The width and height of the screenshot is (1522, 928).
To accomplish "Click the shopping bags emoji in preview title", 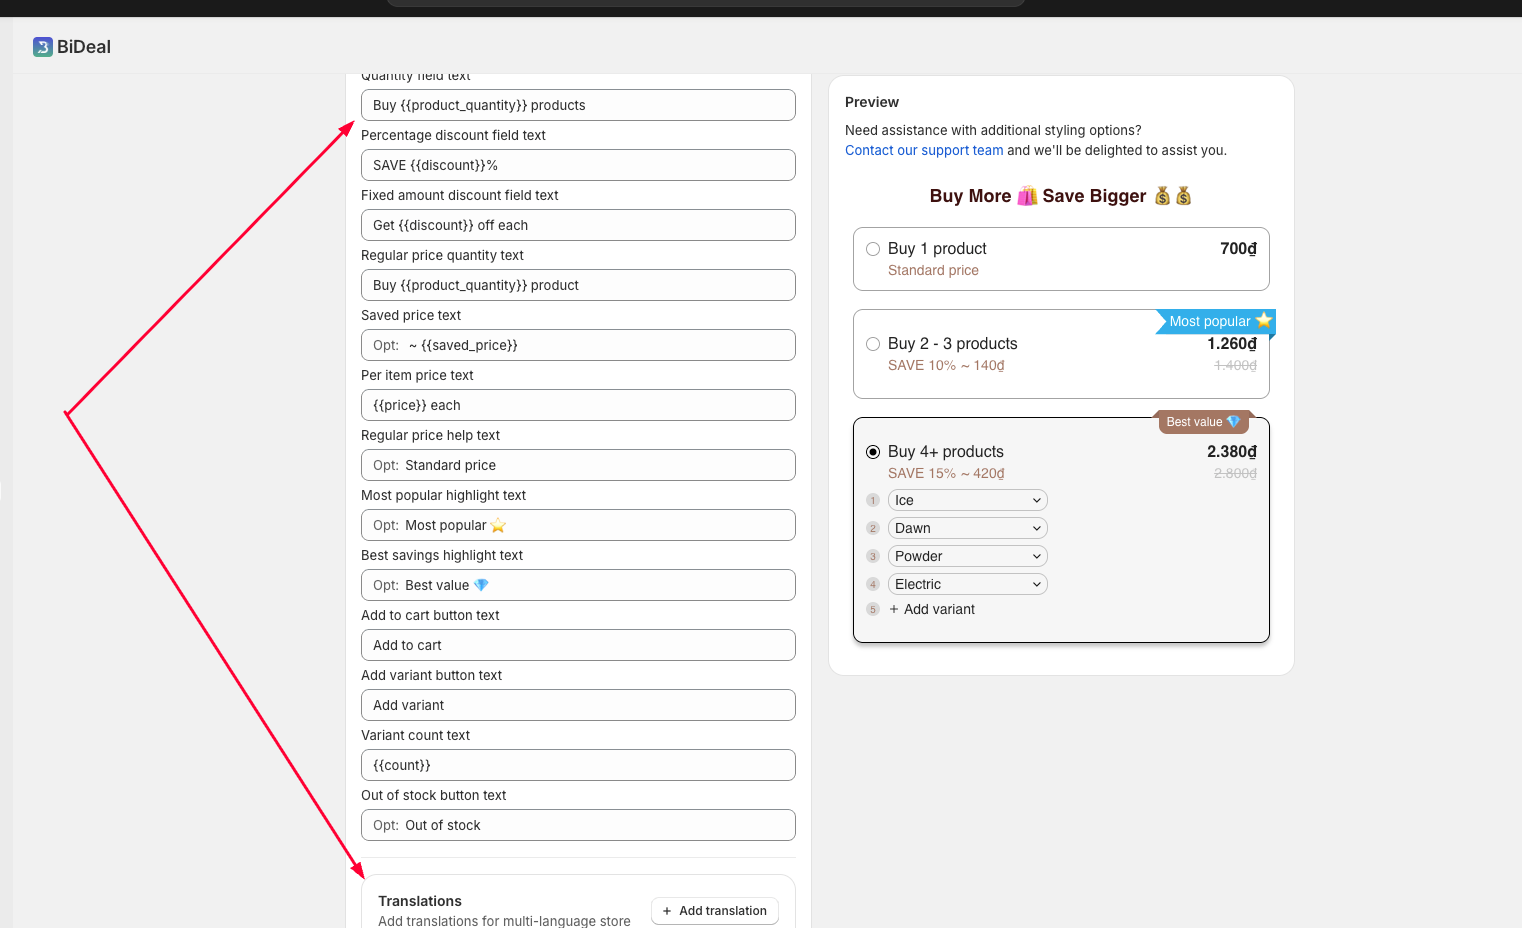I will (x=1027, y=196).
